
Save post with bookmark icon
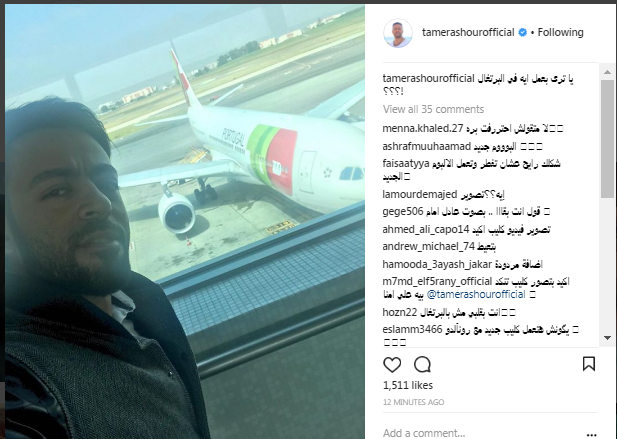589,364
